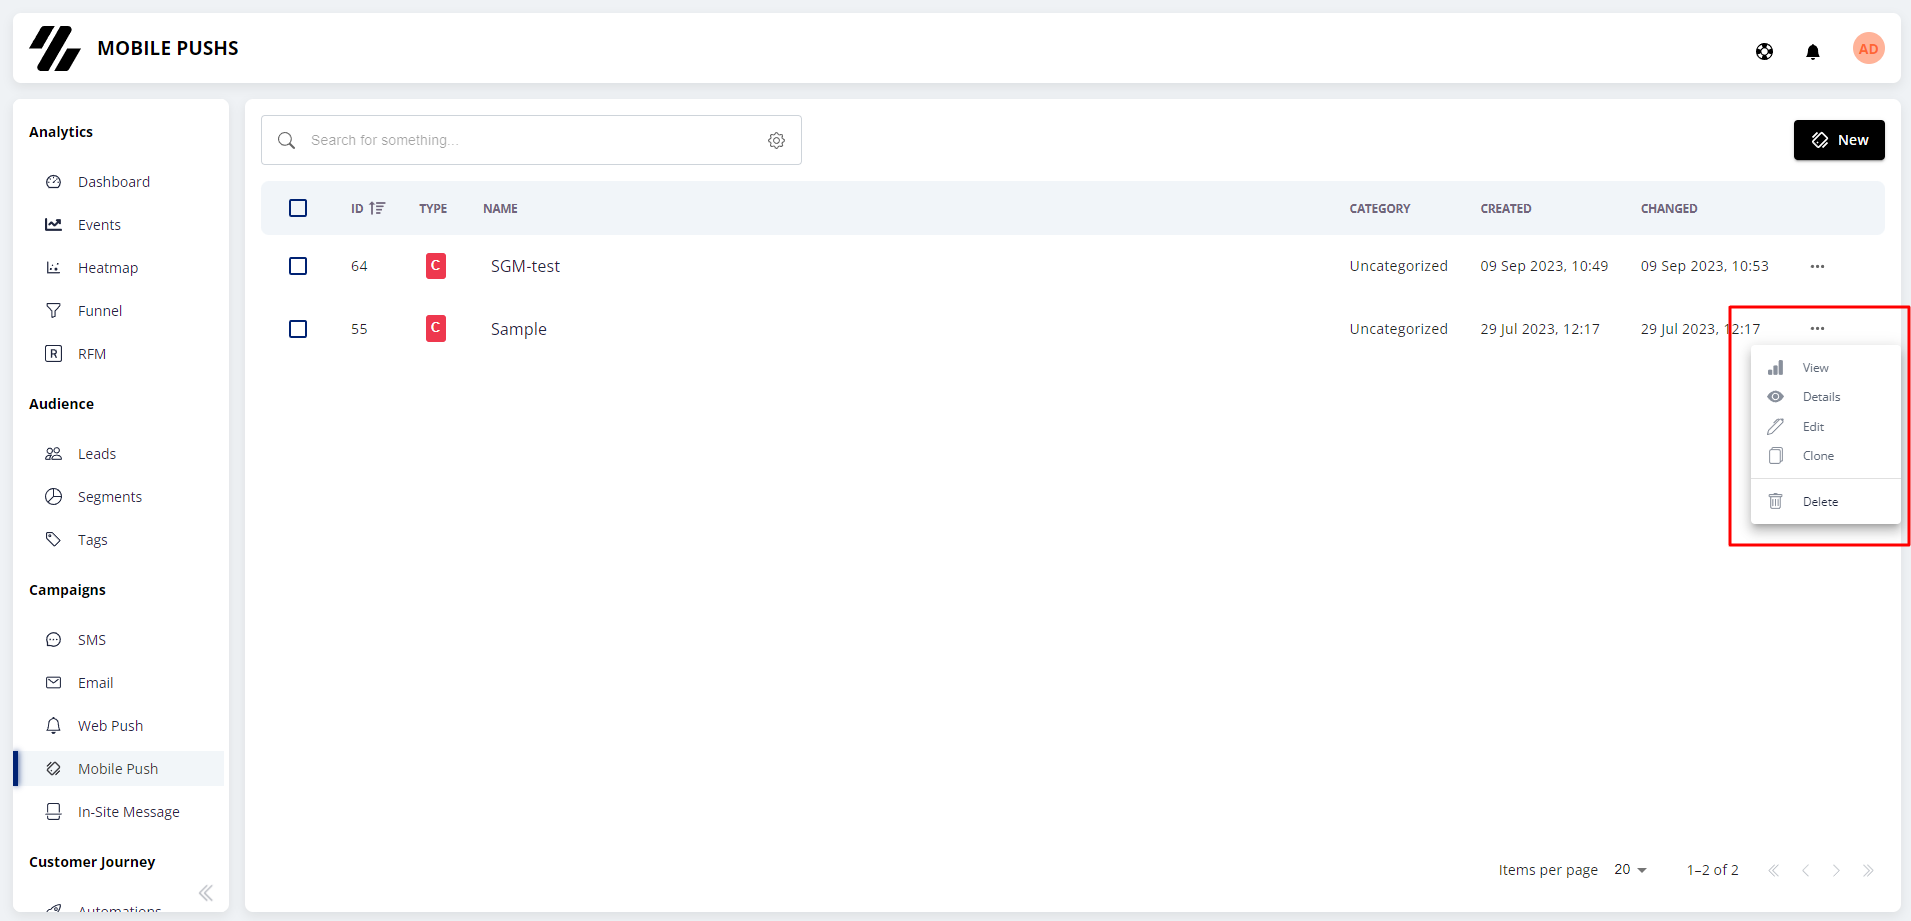This screenshot has height=921, width=1911.
Task: Focus the search for something field
Action: point(531,140)
